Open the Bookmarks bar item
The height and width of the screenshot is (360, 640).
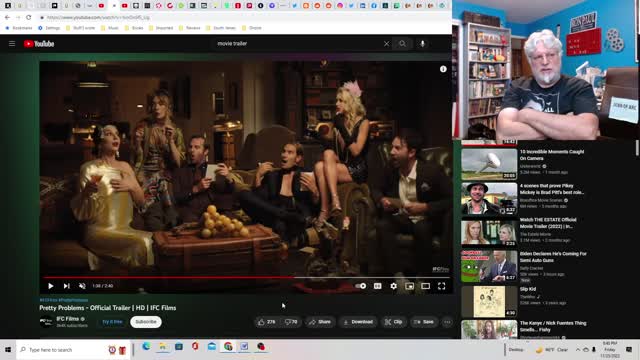point(19,28)
